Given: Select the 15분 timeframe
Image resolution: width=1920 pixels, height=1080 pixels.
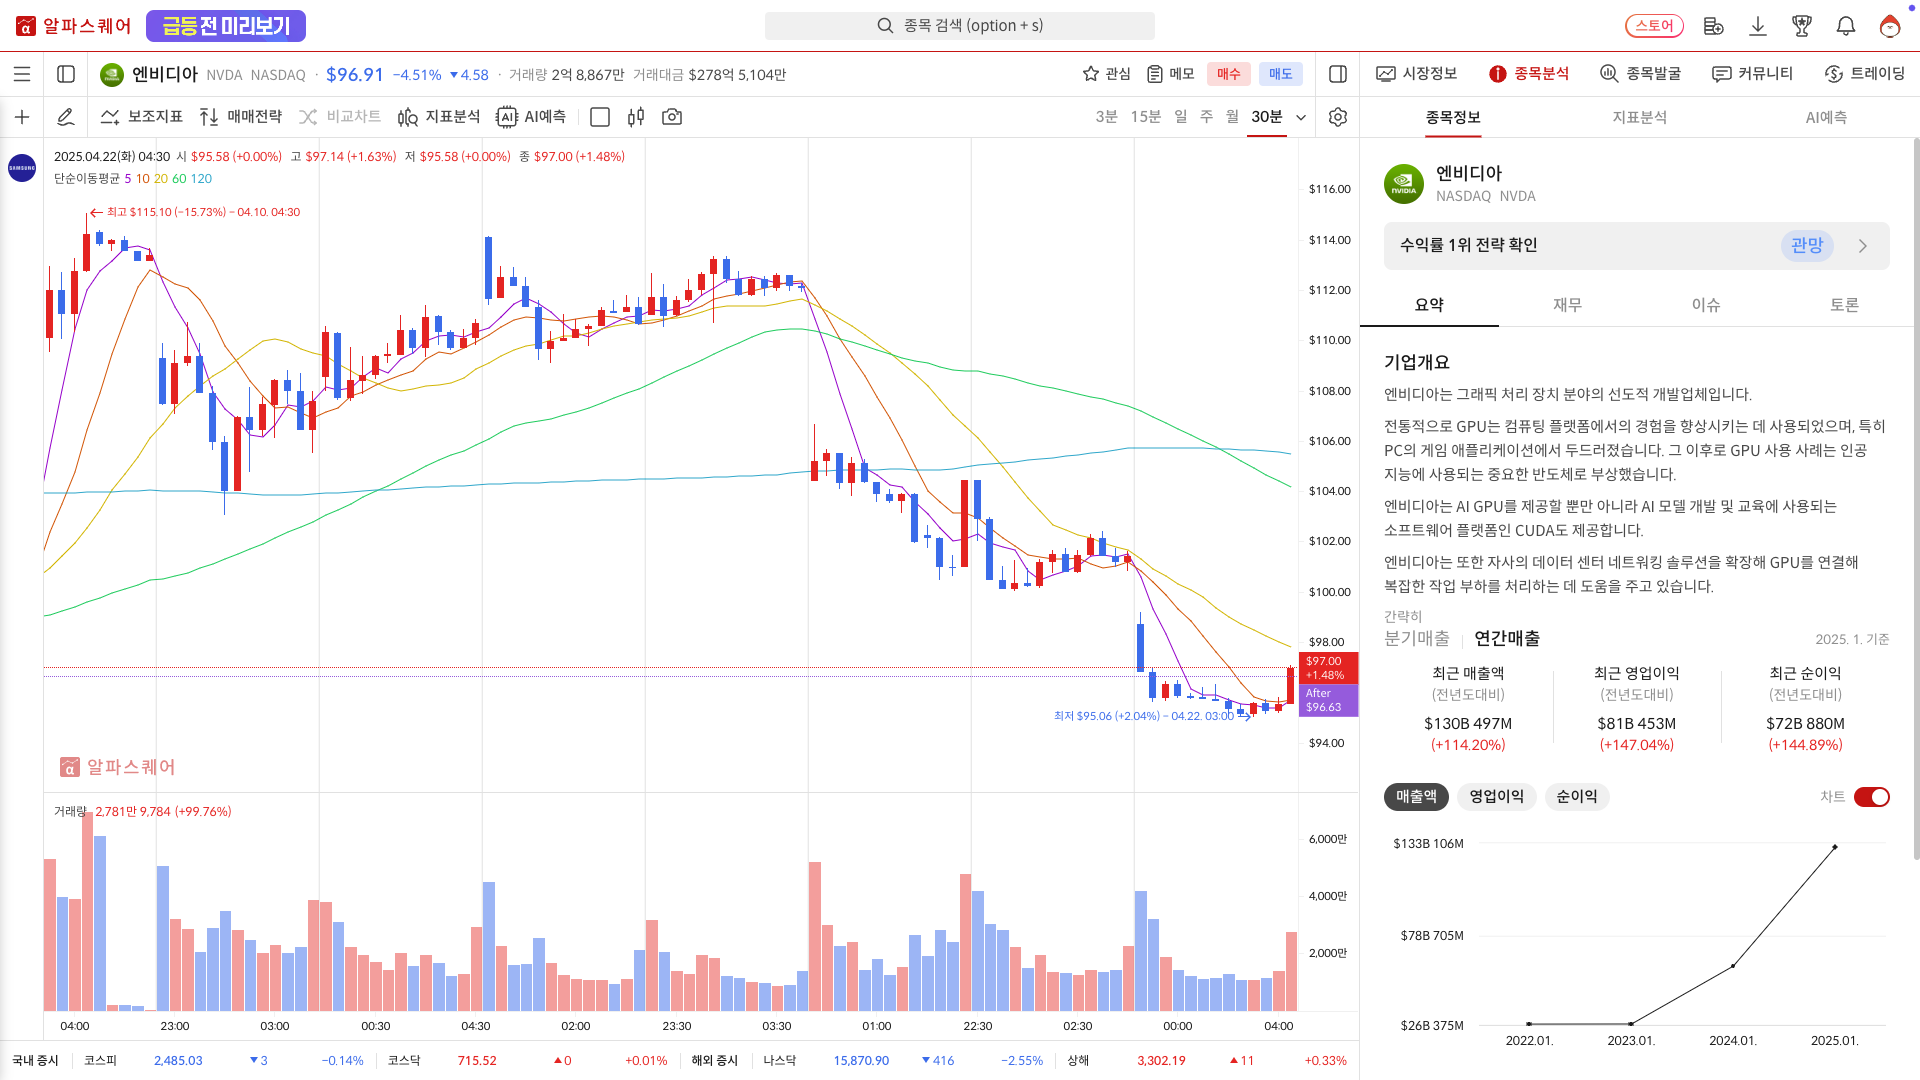Looking at the screenshot, I should [x=1146, y=117].
